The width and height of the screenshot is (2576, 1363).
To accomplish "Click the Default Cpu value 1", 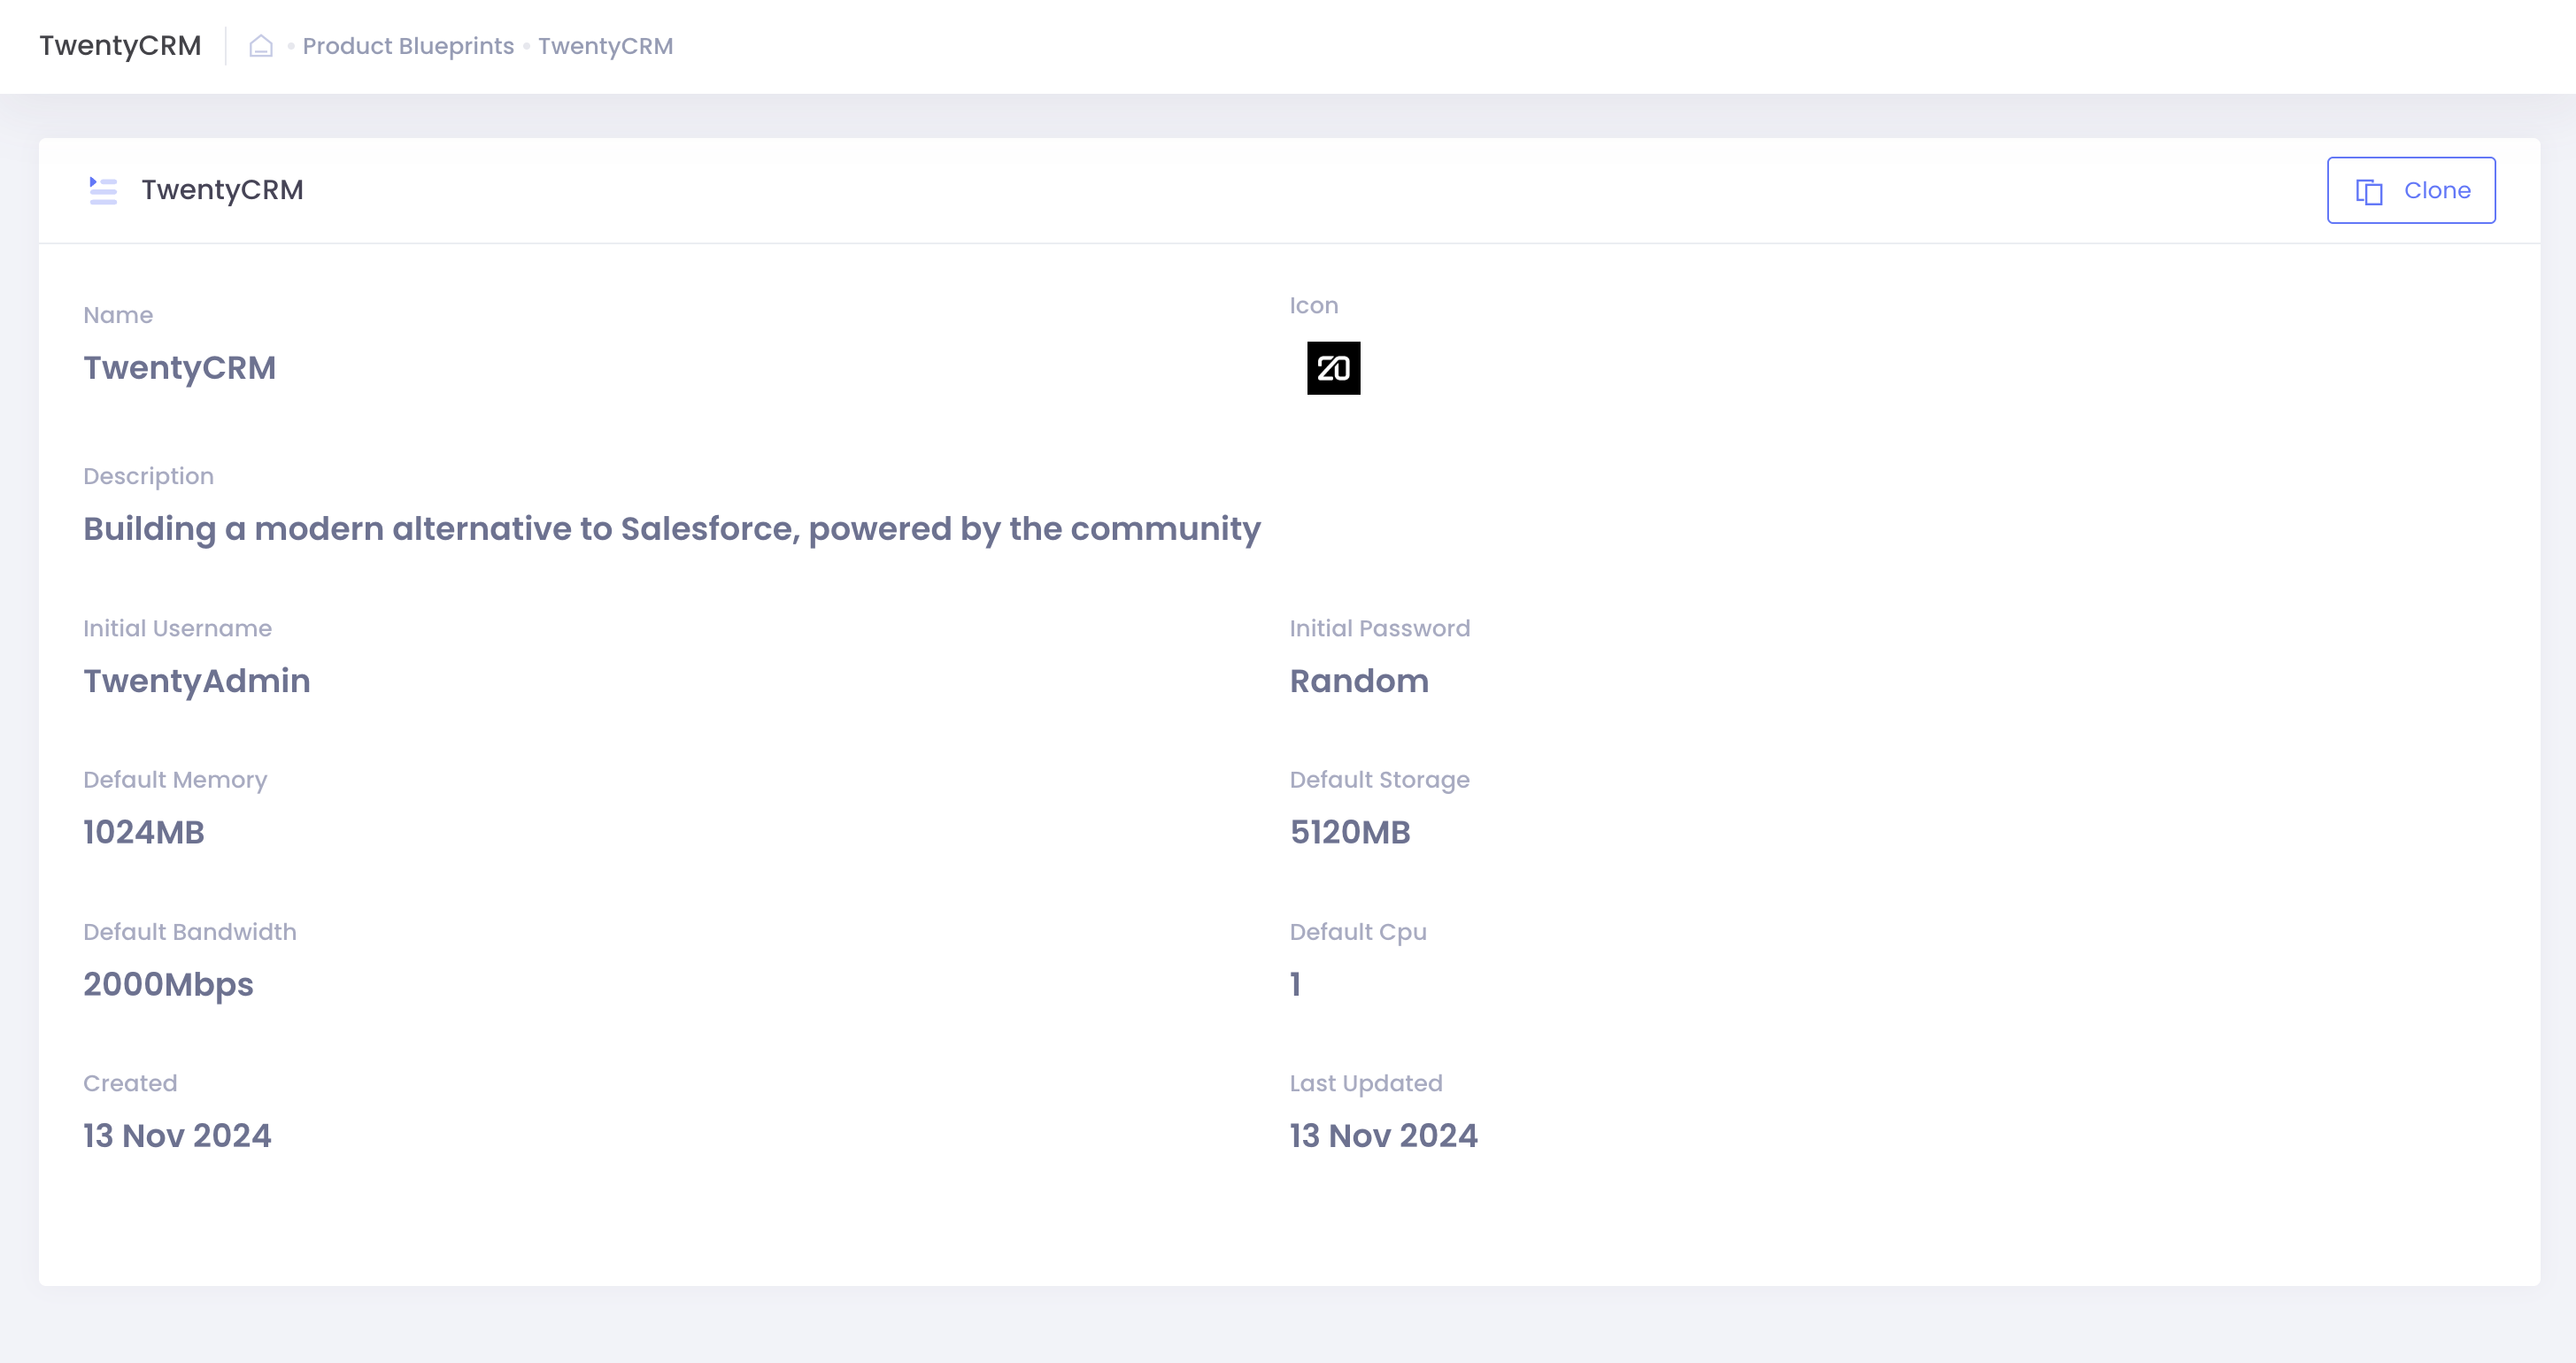I will tap(1294, 984).
